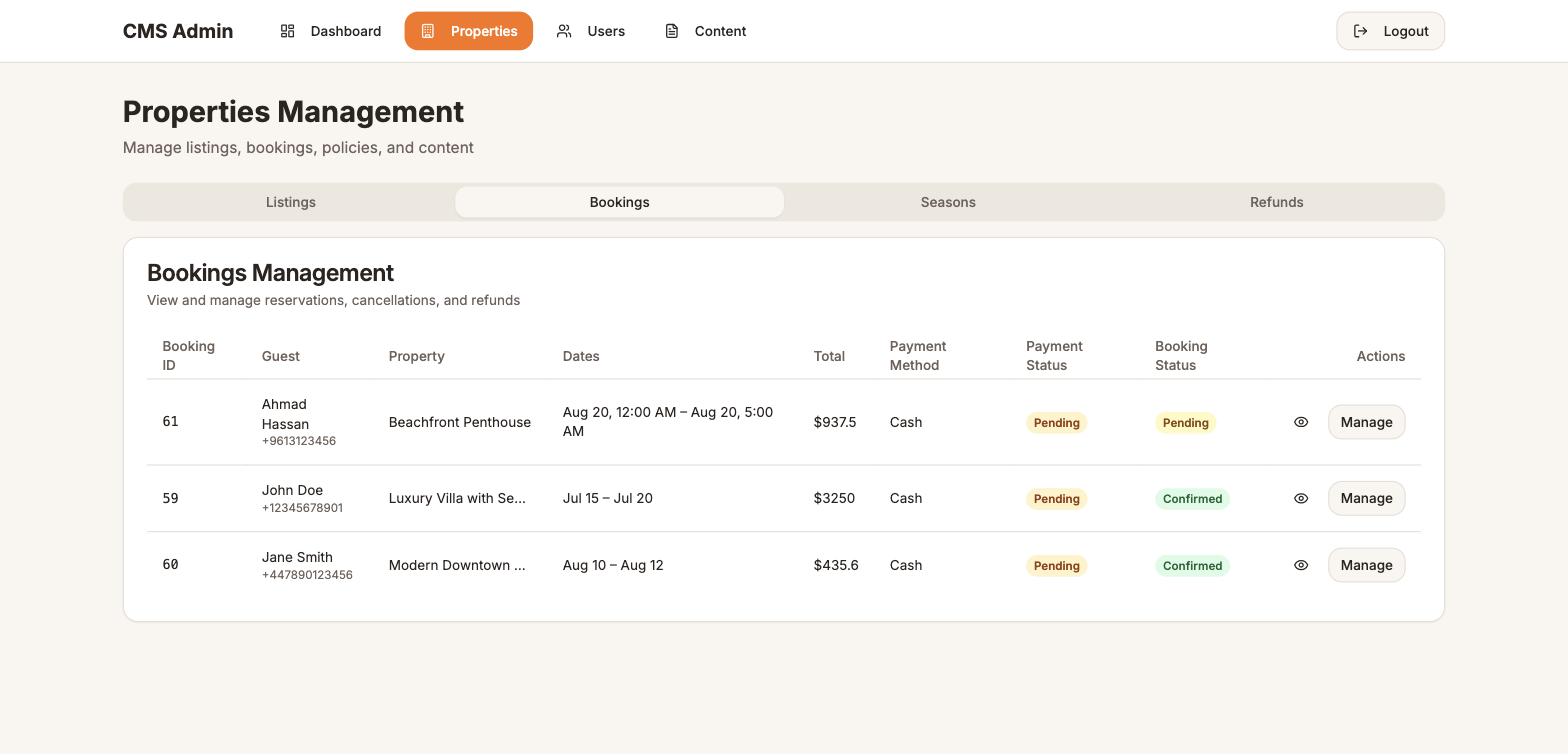Click the Aug 20 dates cell
1568x755 pixels.
tap(668, 422)
